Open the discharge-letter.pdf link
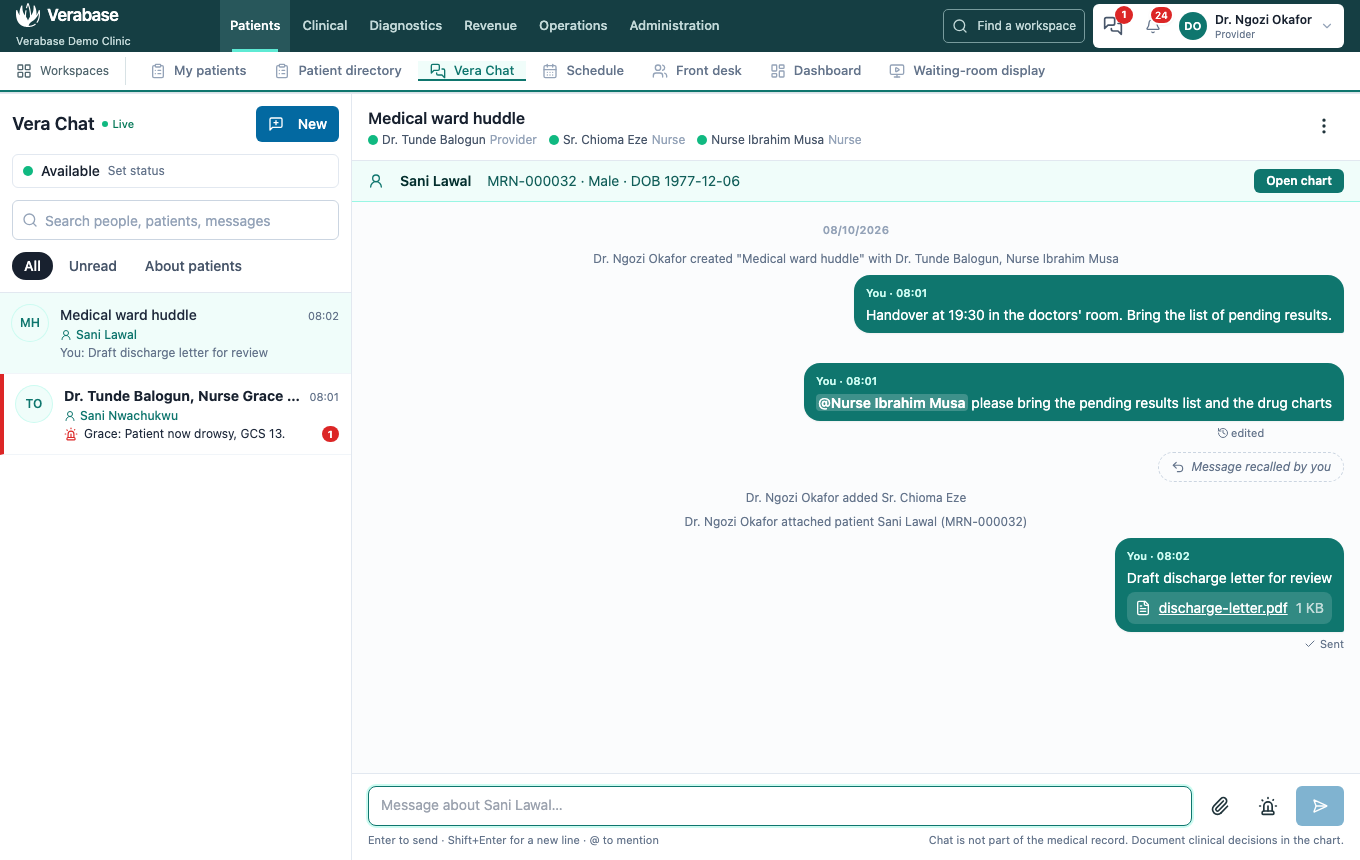 pos(1223,608)
